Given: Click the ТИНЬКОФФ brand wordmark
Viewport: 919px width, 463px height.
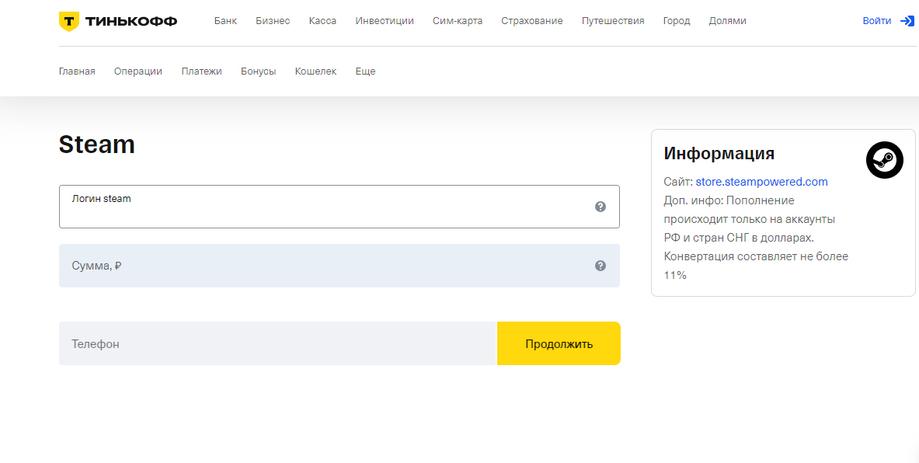Looking at the screenshot, I should [x=131, y=22].
